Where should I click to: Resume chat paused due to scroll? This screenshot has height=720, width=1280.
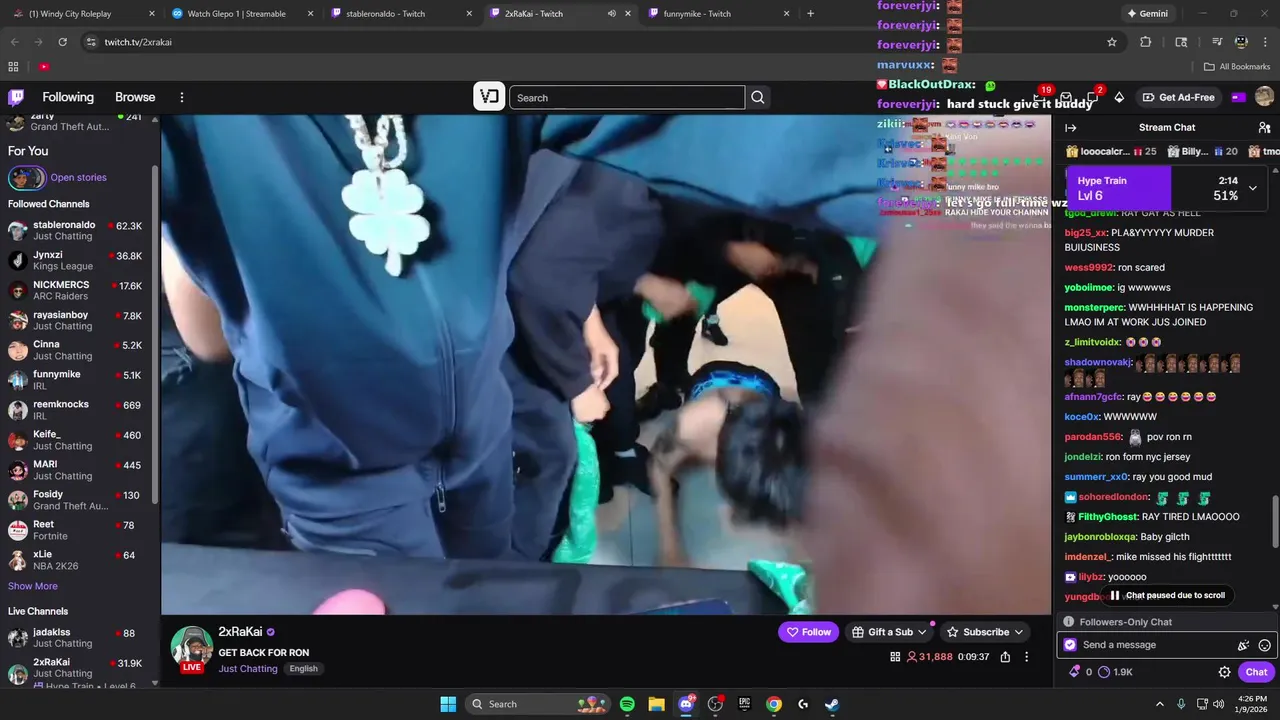1167,595
